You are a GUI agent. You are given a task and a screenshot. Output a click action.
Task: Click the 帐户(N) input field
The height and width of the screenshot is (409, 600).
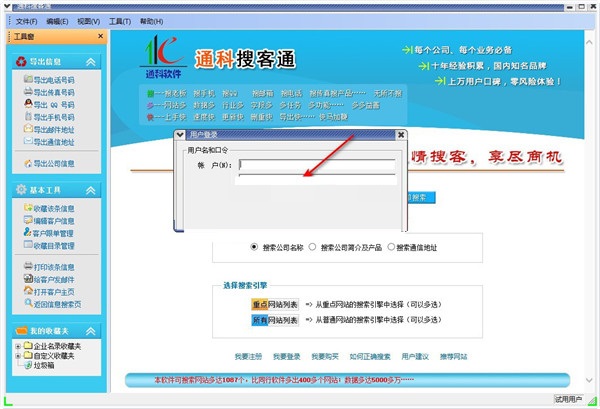[x=317, y=165]
